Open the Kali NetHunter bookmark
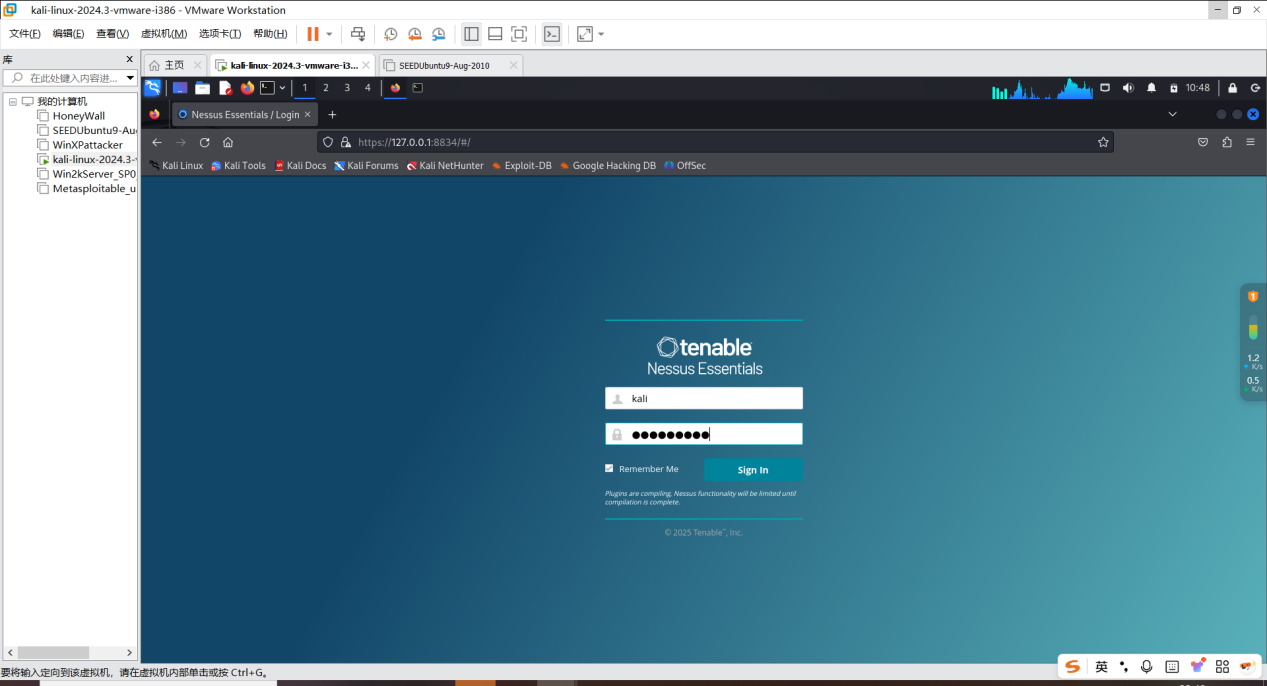Screen dimensions: 1267x686 [445, 166]
